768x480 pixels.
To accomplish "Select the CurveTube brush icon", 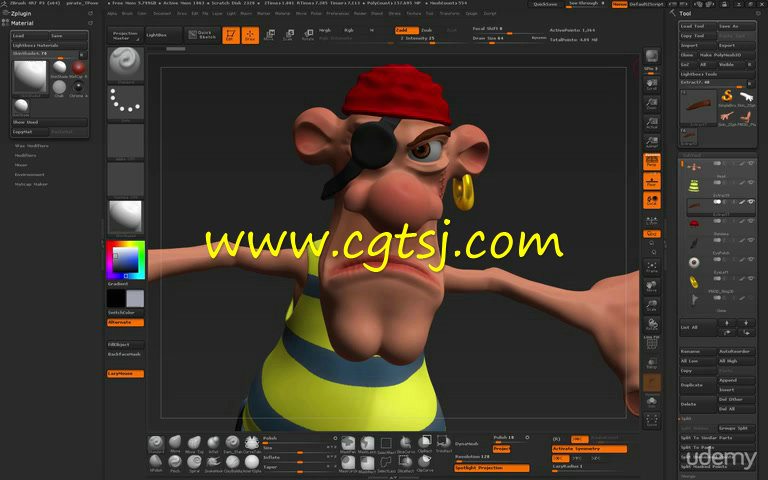I will (252, 444).
